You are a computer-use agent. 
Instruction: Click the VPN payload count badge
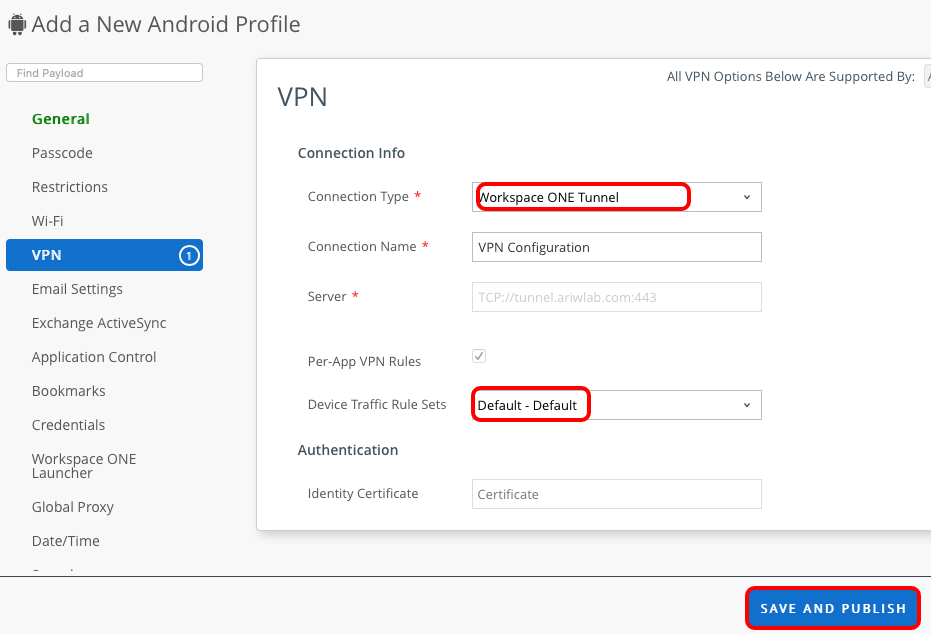(x=189, y=255)
